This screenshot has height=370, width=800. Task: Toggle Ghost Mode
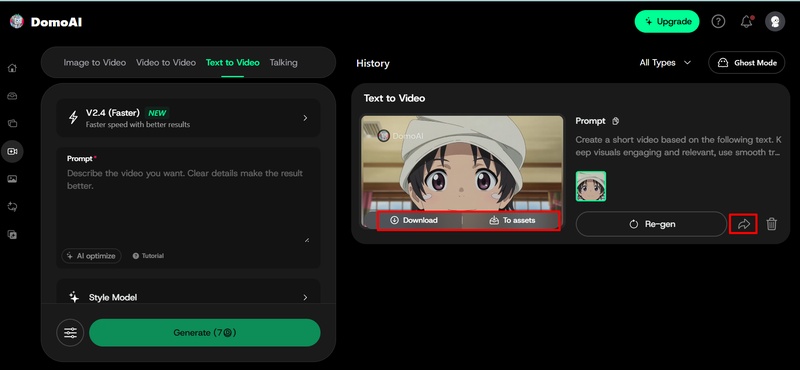(x=746, y=63)
